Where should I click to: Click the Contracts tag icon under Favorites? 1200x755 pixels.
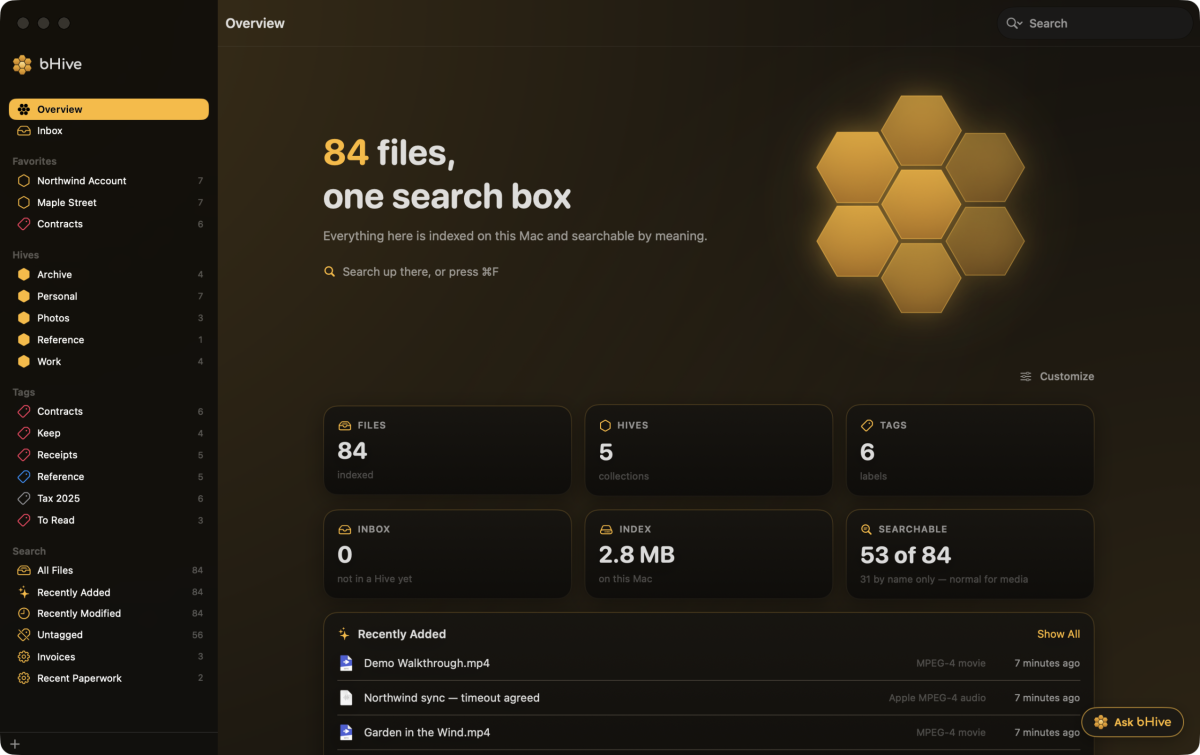pos(24,224)
